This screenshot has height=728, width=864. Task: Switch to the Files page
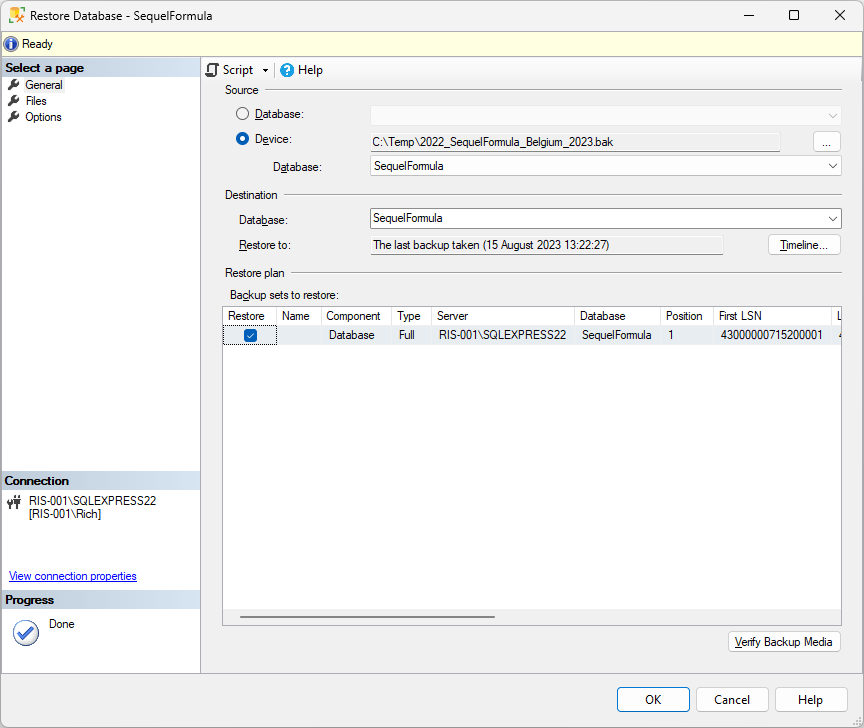(36, 101)
